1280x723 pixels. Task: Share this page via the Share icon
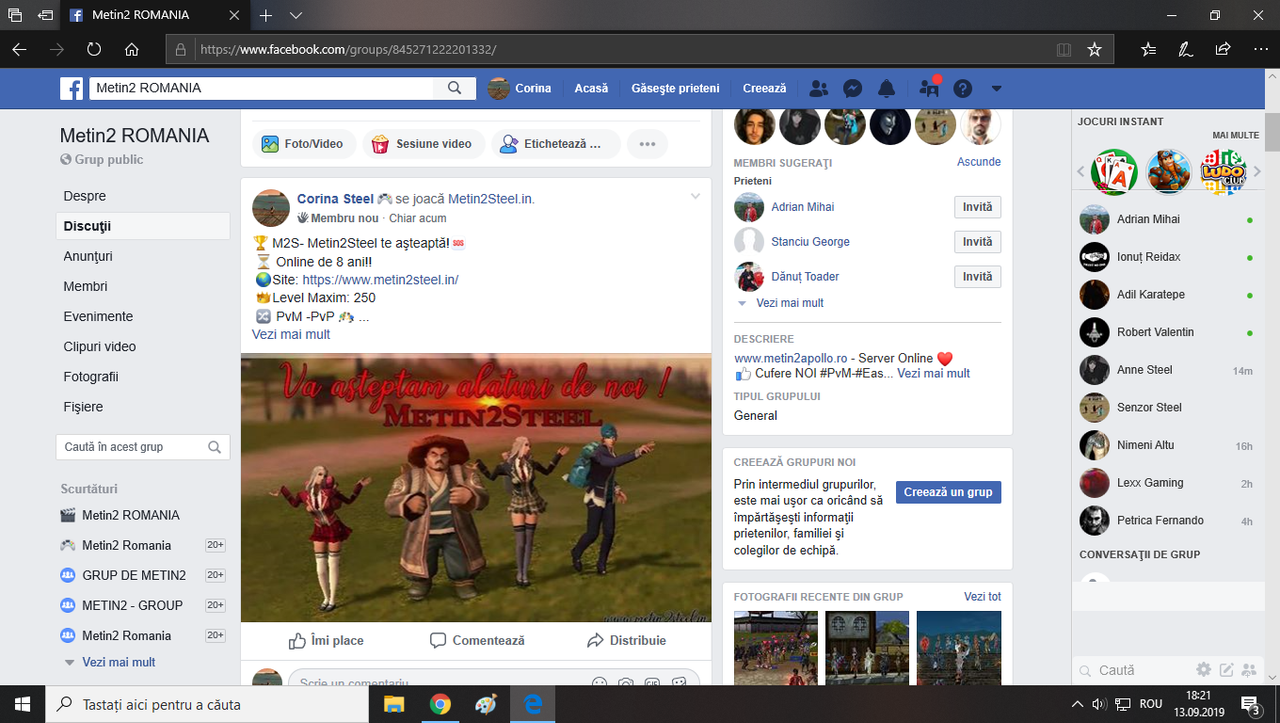pyautogui.click(x=1222, y=49)
